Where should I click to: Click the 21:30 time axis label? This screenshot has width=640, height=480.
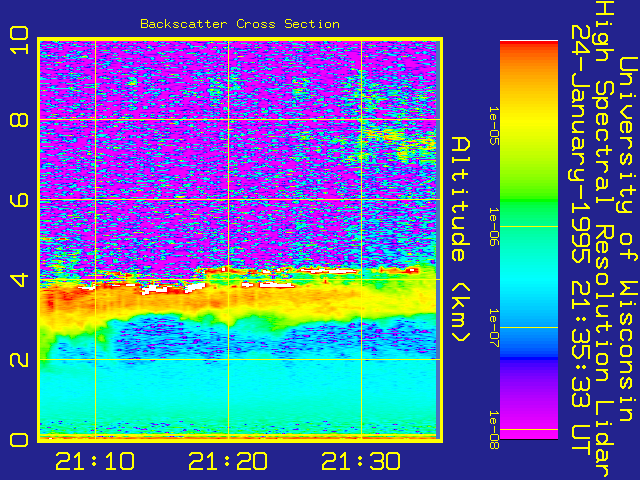click(x=361, y=461)
